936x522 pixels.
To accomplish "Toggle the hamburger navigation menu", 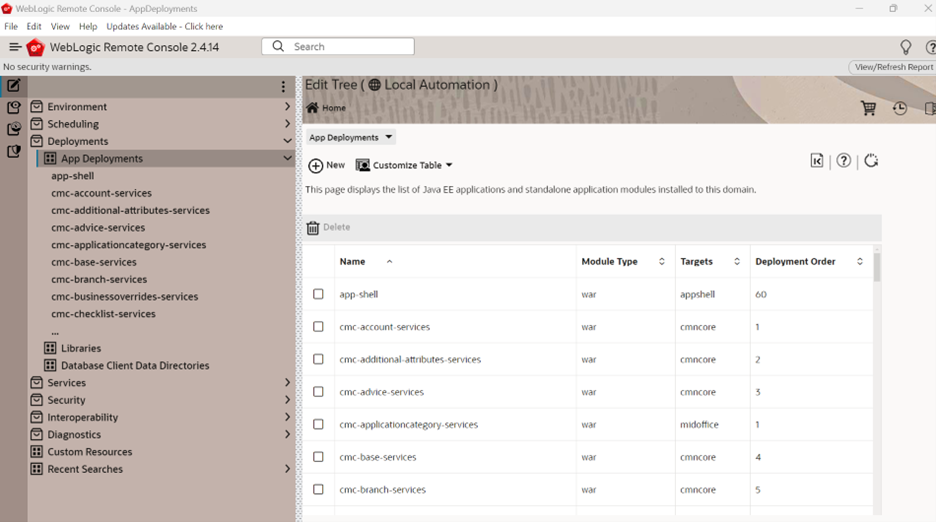I will coord(16,47).
